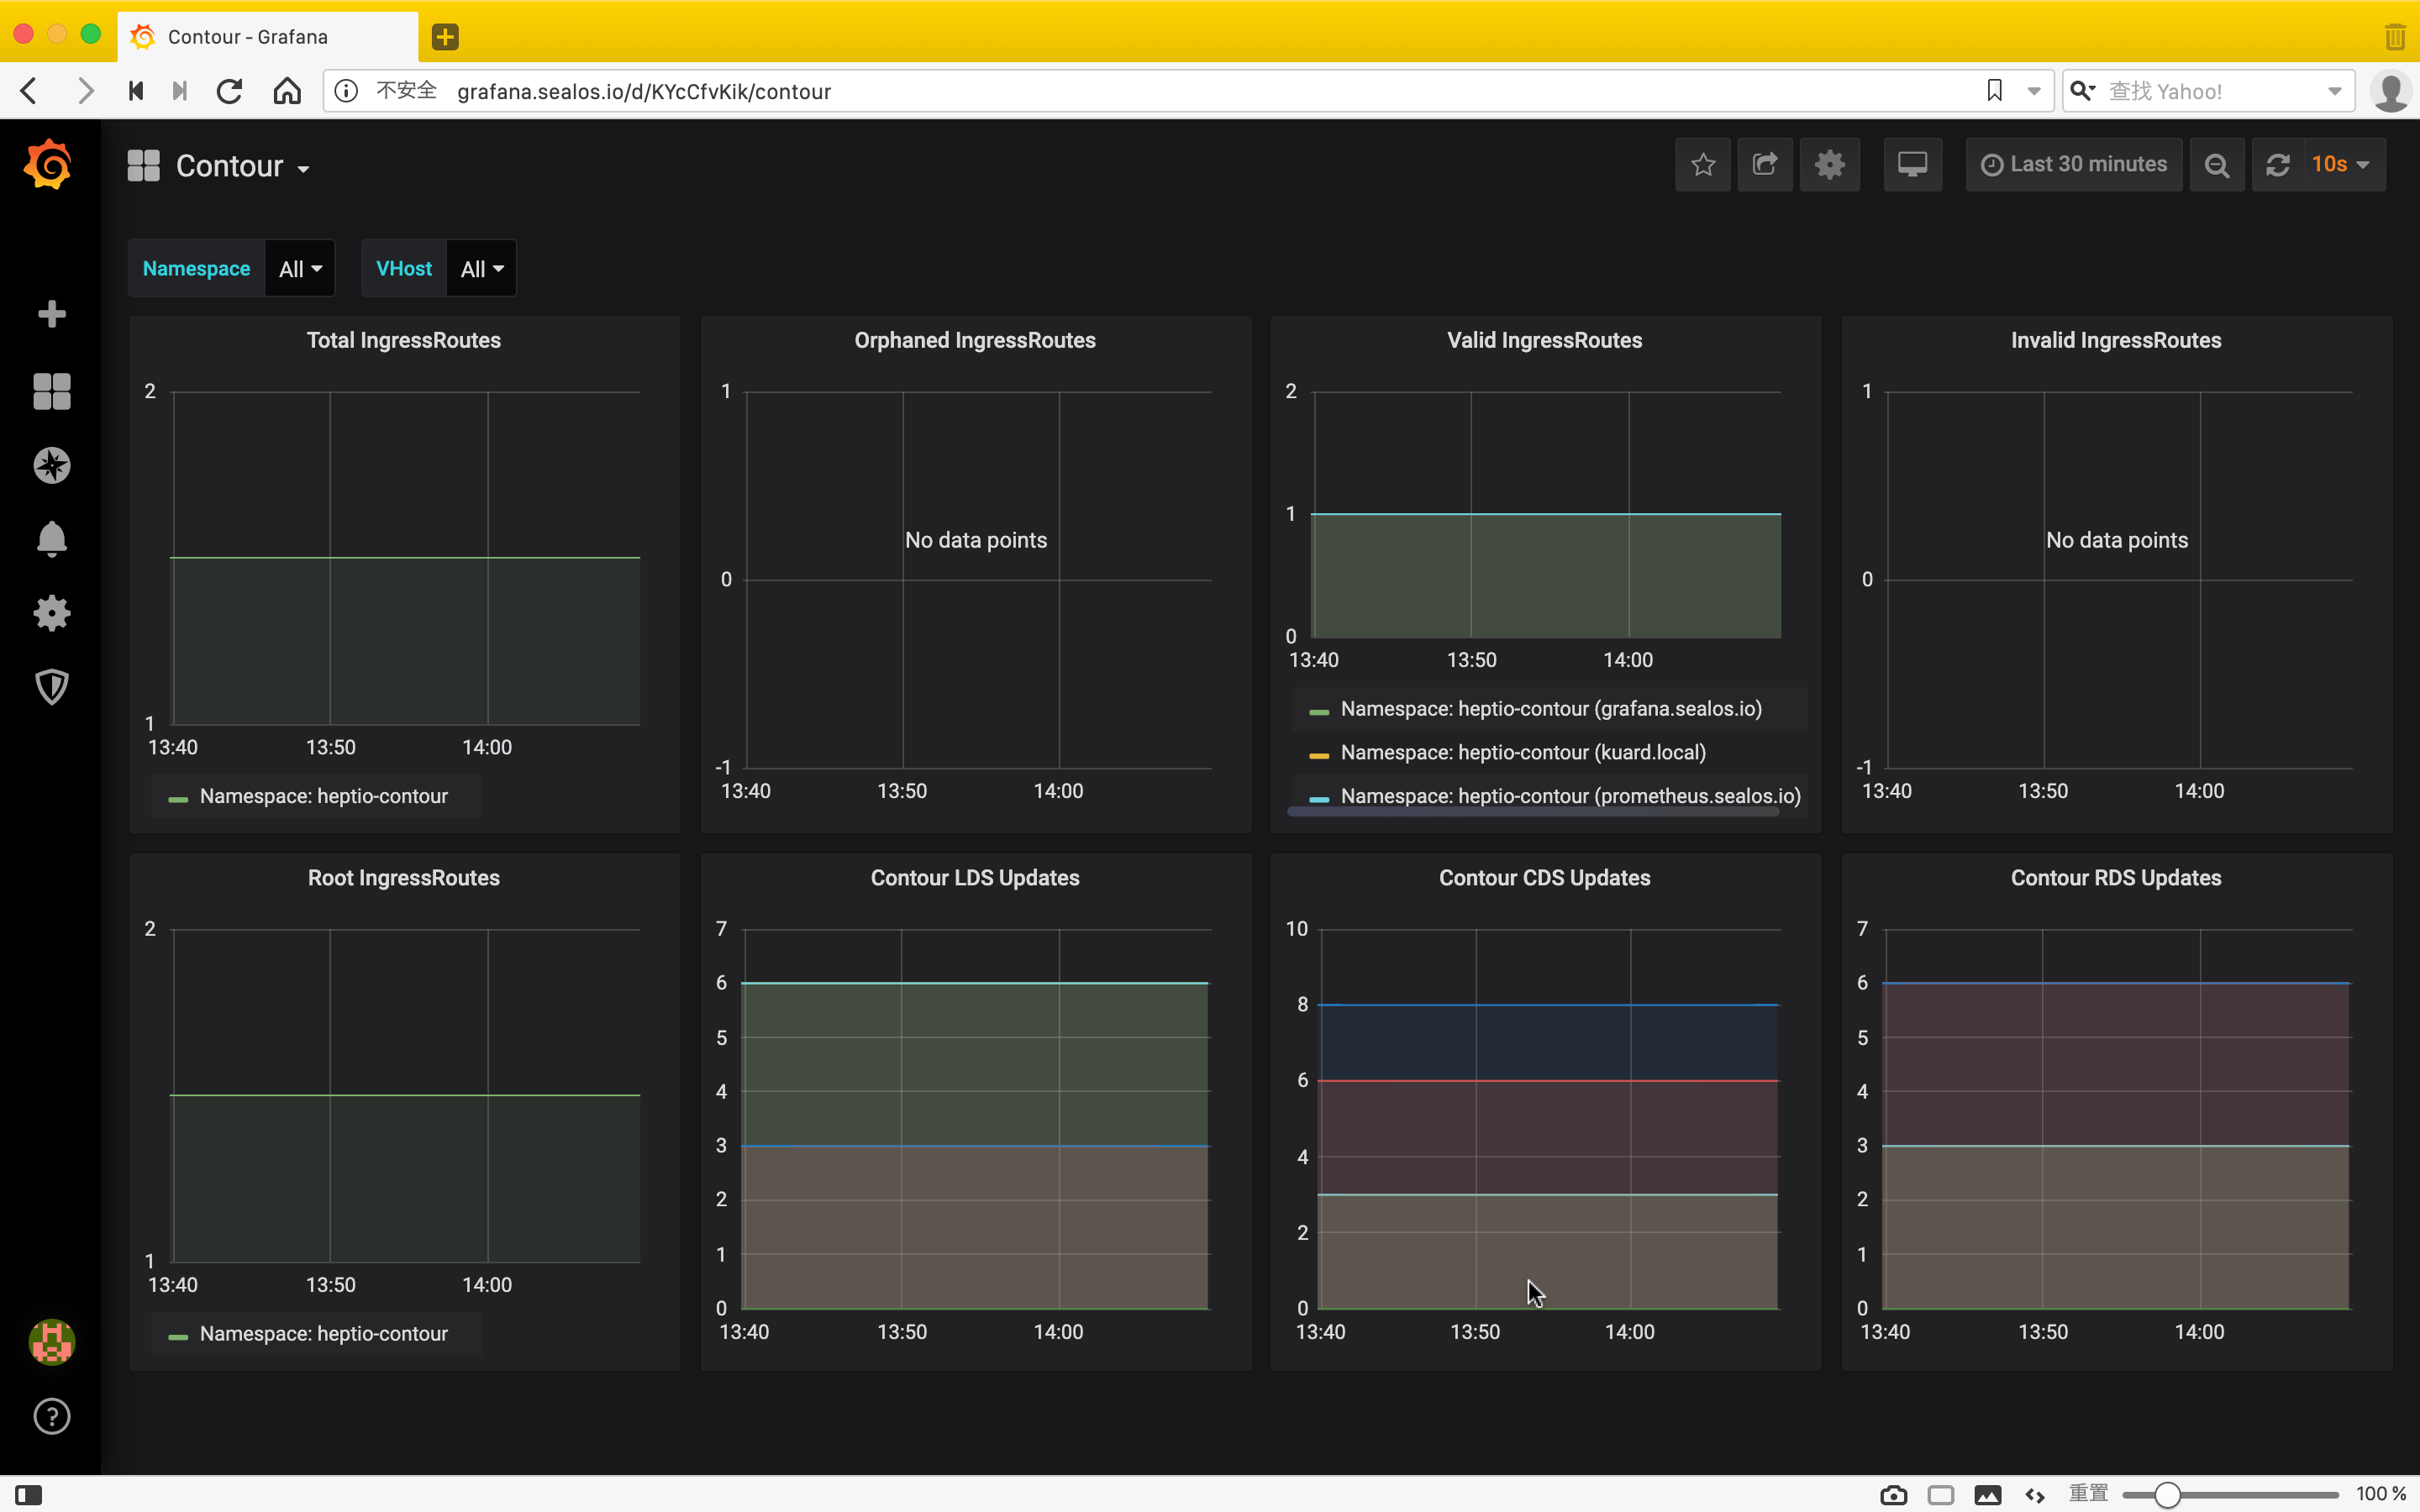The image size is (2420, 1512).
Task: Open the 10s refresh interval dropdown
Action: coord(2339,165)
